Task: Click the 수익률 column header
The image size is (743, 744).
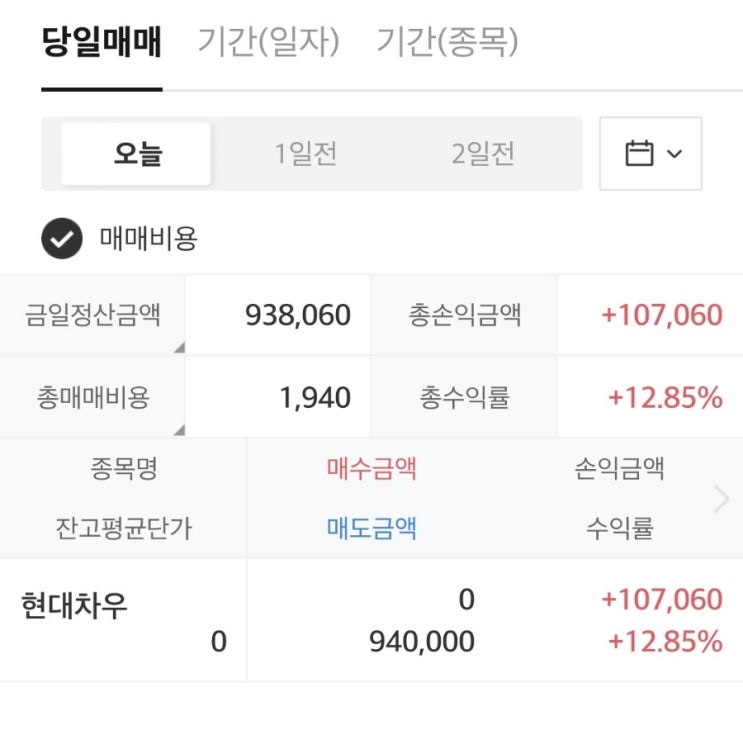Action: pyautogui.click(x=620, y=528)
